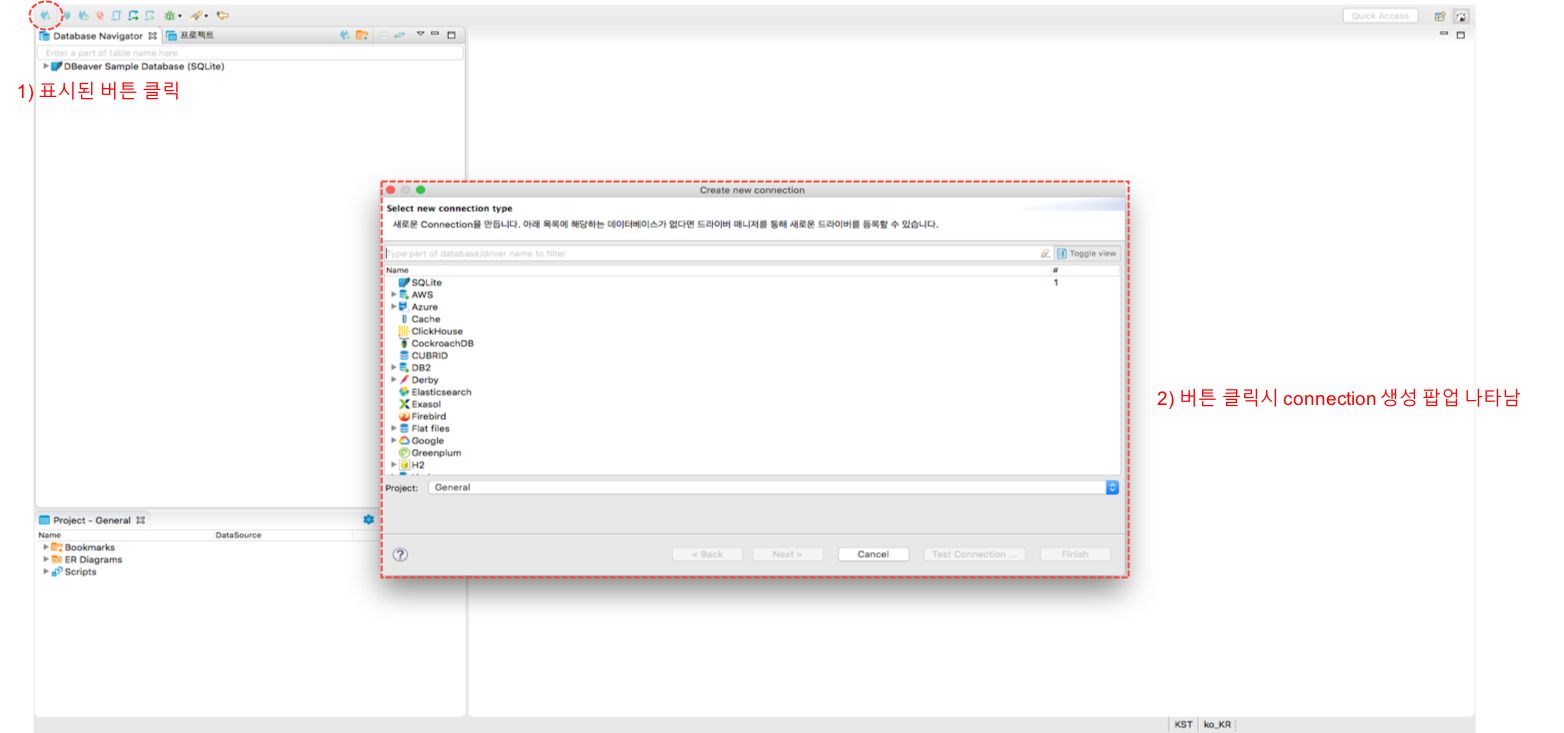Open the dropdown arrow beside rocket icon
Image resolution: width=1564 pixels, height=733 pixels.
click(206, 15)
